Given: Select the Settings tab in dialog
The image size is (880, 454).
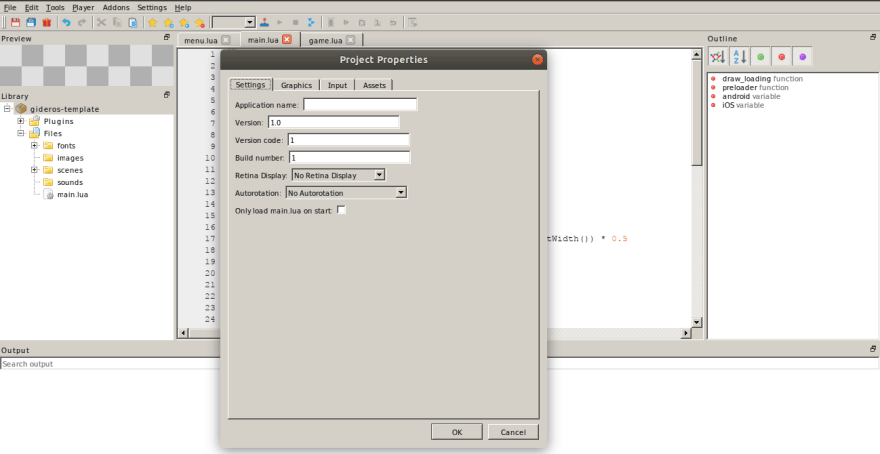Looking at the screenshot, I should (x=250, y=85).
